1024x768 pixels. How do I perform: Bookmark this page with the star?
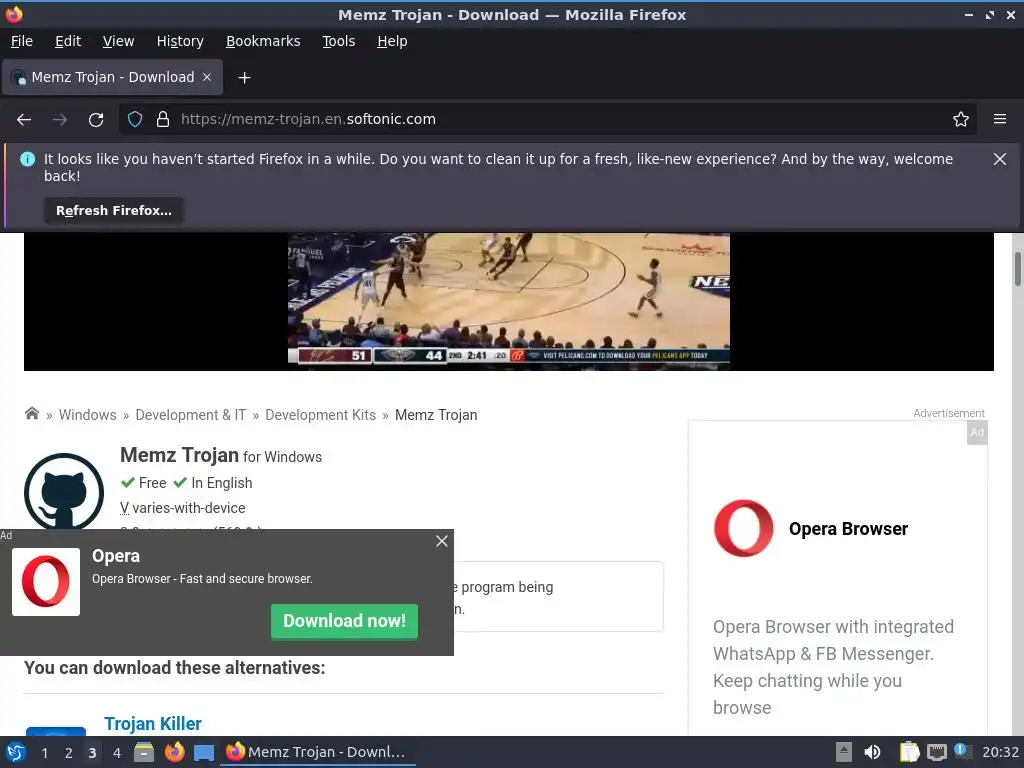click(x=961, y=119)
